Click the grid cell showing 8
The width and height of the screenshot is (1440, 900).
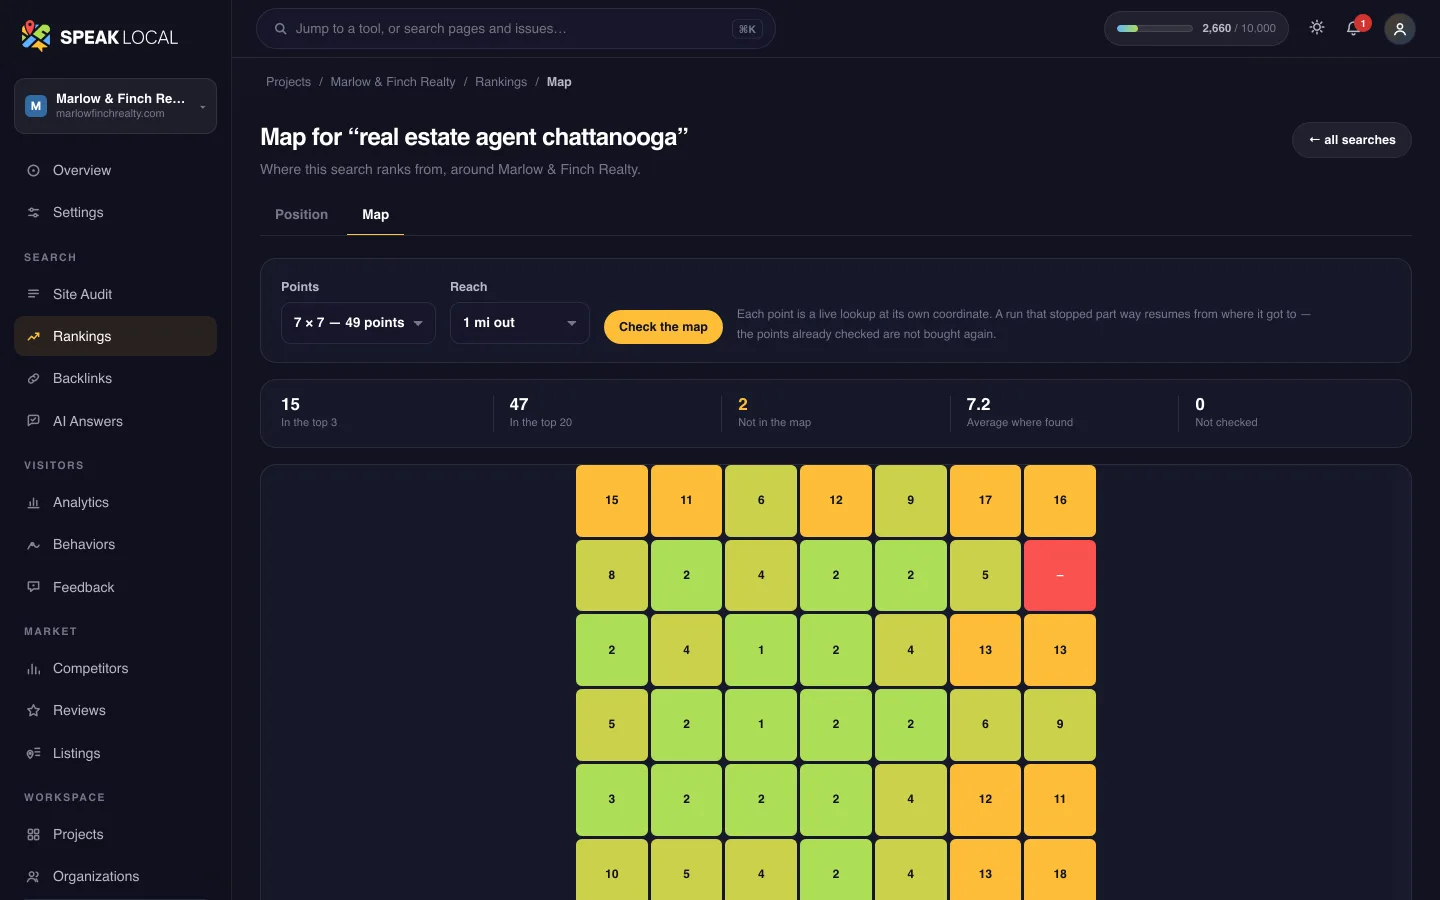612,576
